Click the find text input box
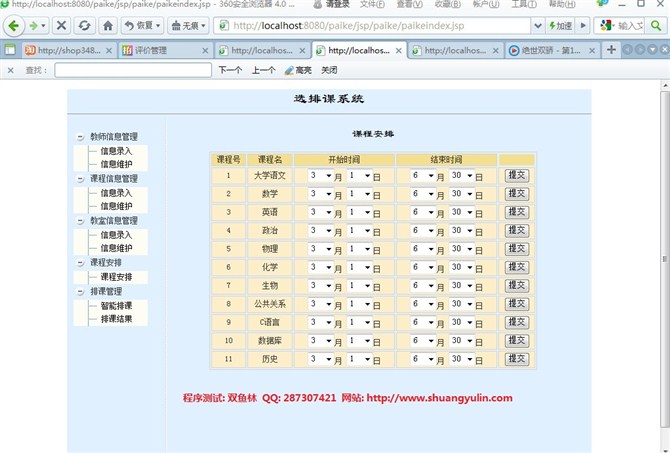670x453 pixels. point(133,70)
